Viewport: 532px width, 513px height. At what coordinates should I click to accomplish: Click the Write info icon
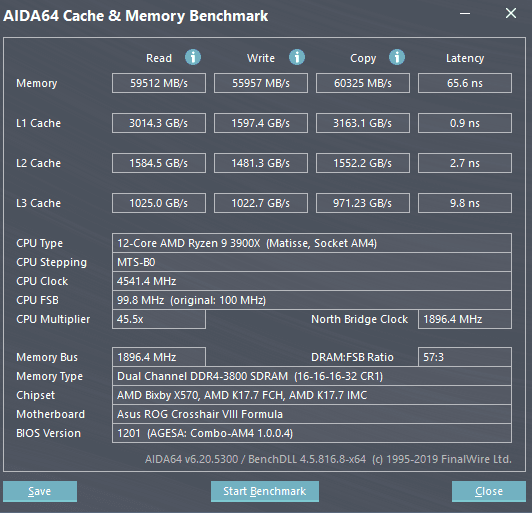point(297,57)
